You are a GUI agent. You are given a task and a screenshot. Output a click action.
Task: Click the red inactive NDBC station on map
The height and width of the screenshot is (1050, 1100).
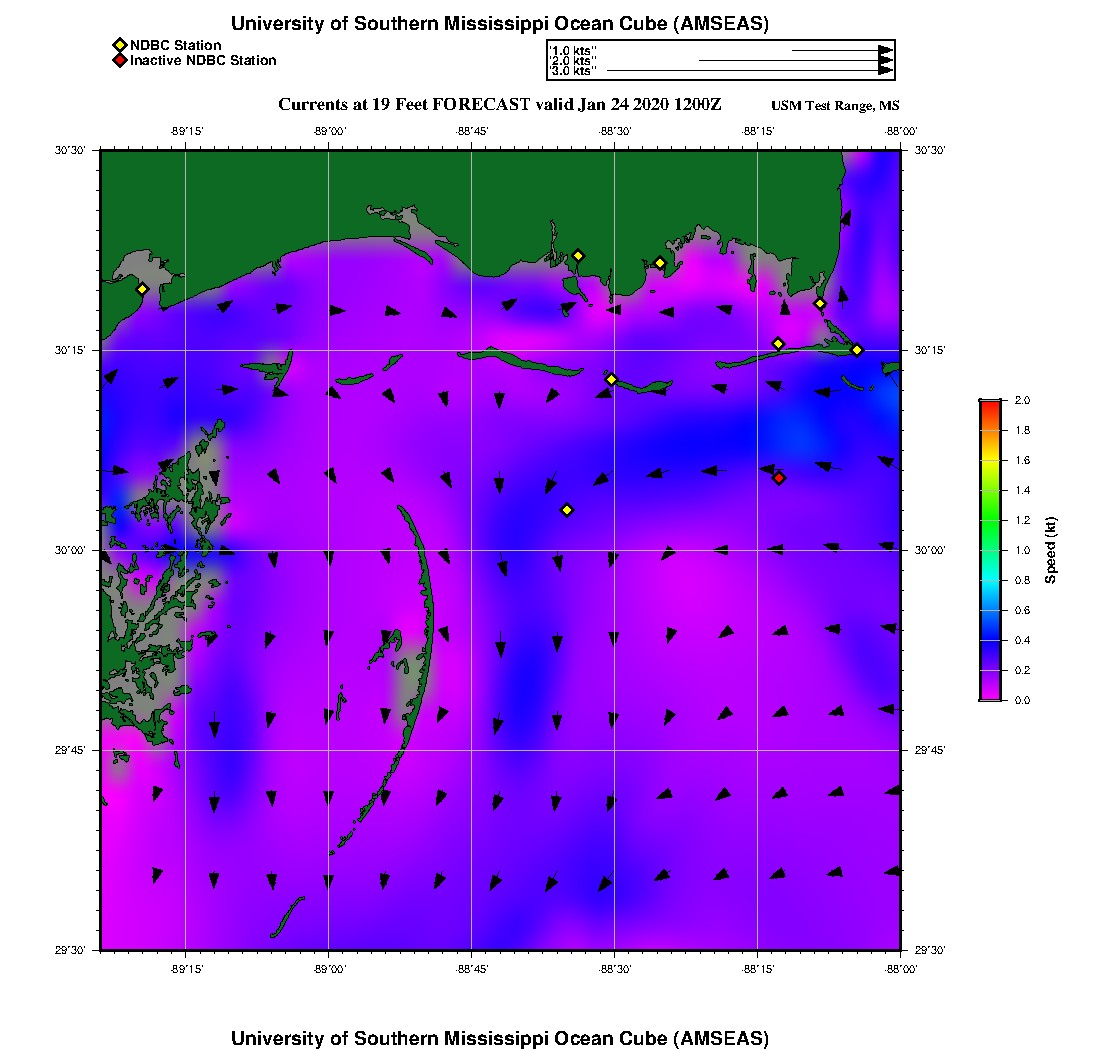pos(779,478)
